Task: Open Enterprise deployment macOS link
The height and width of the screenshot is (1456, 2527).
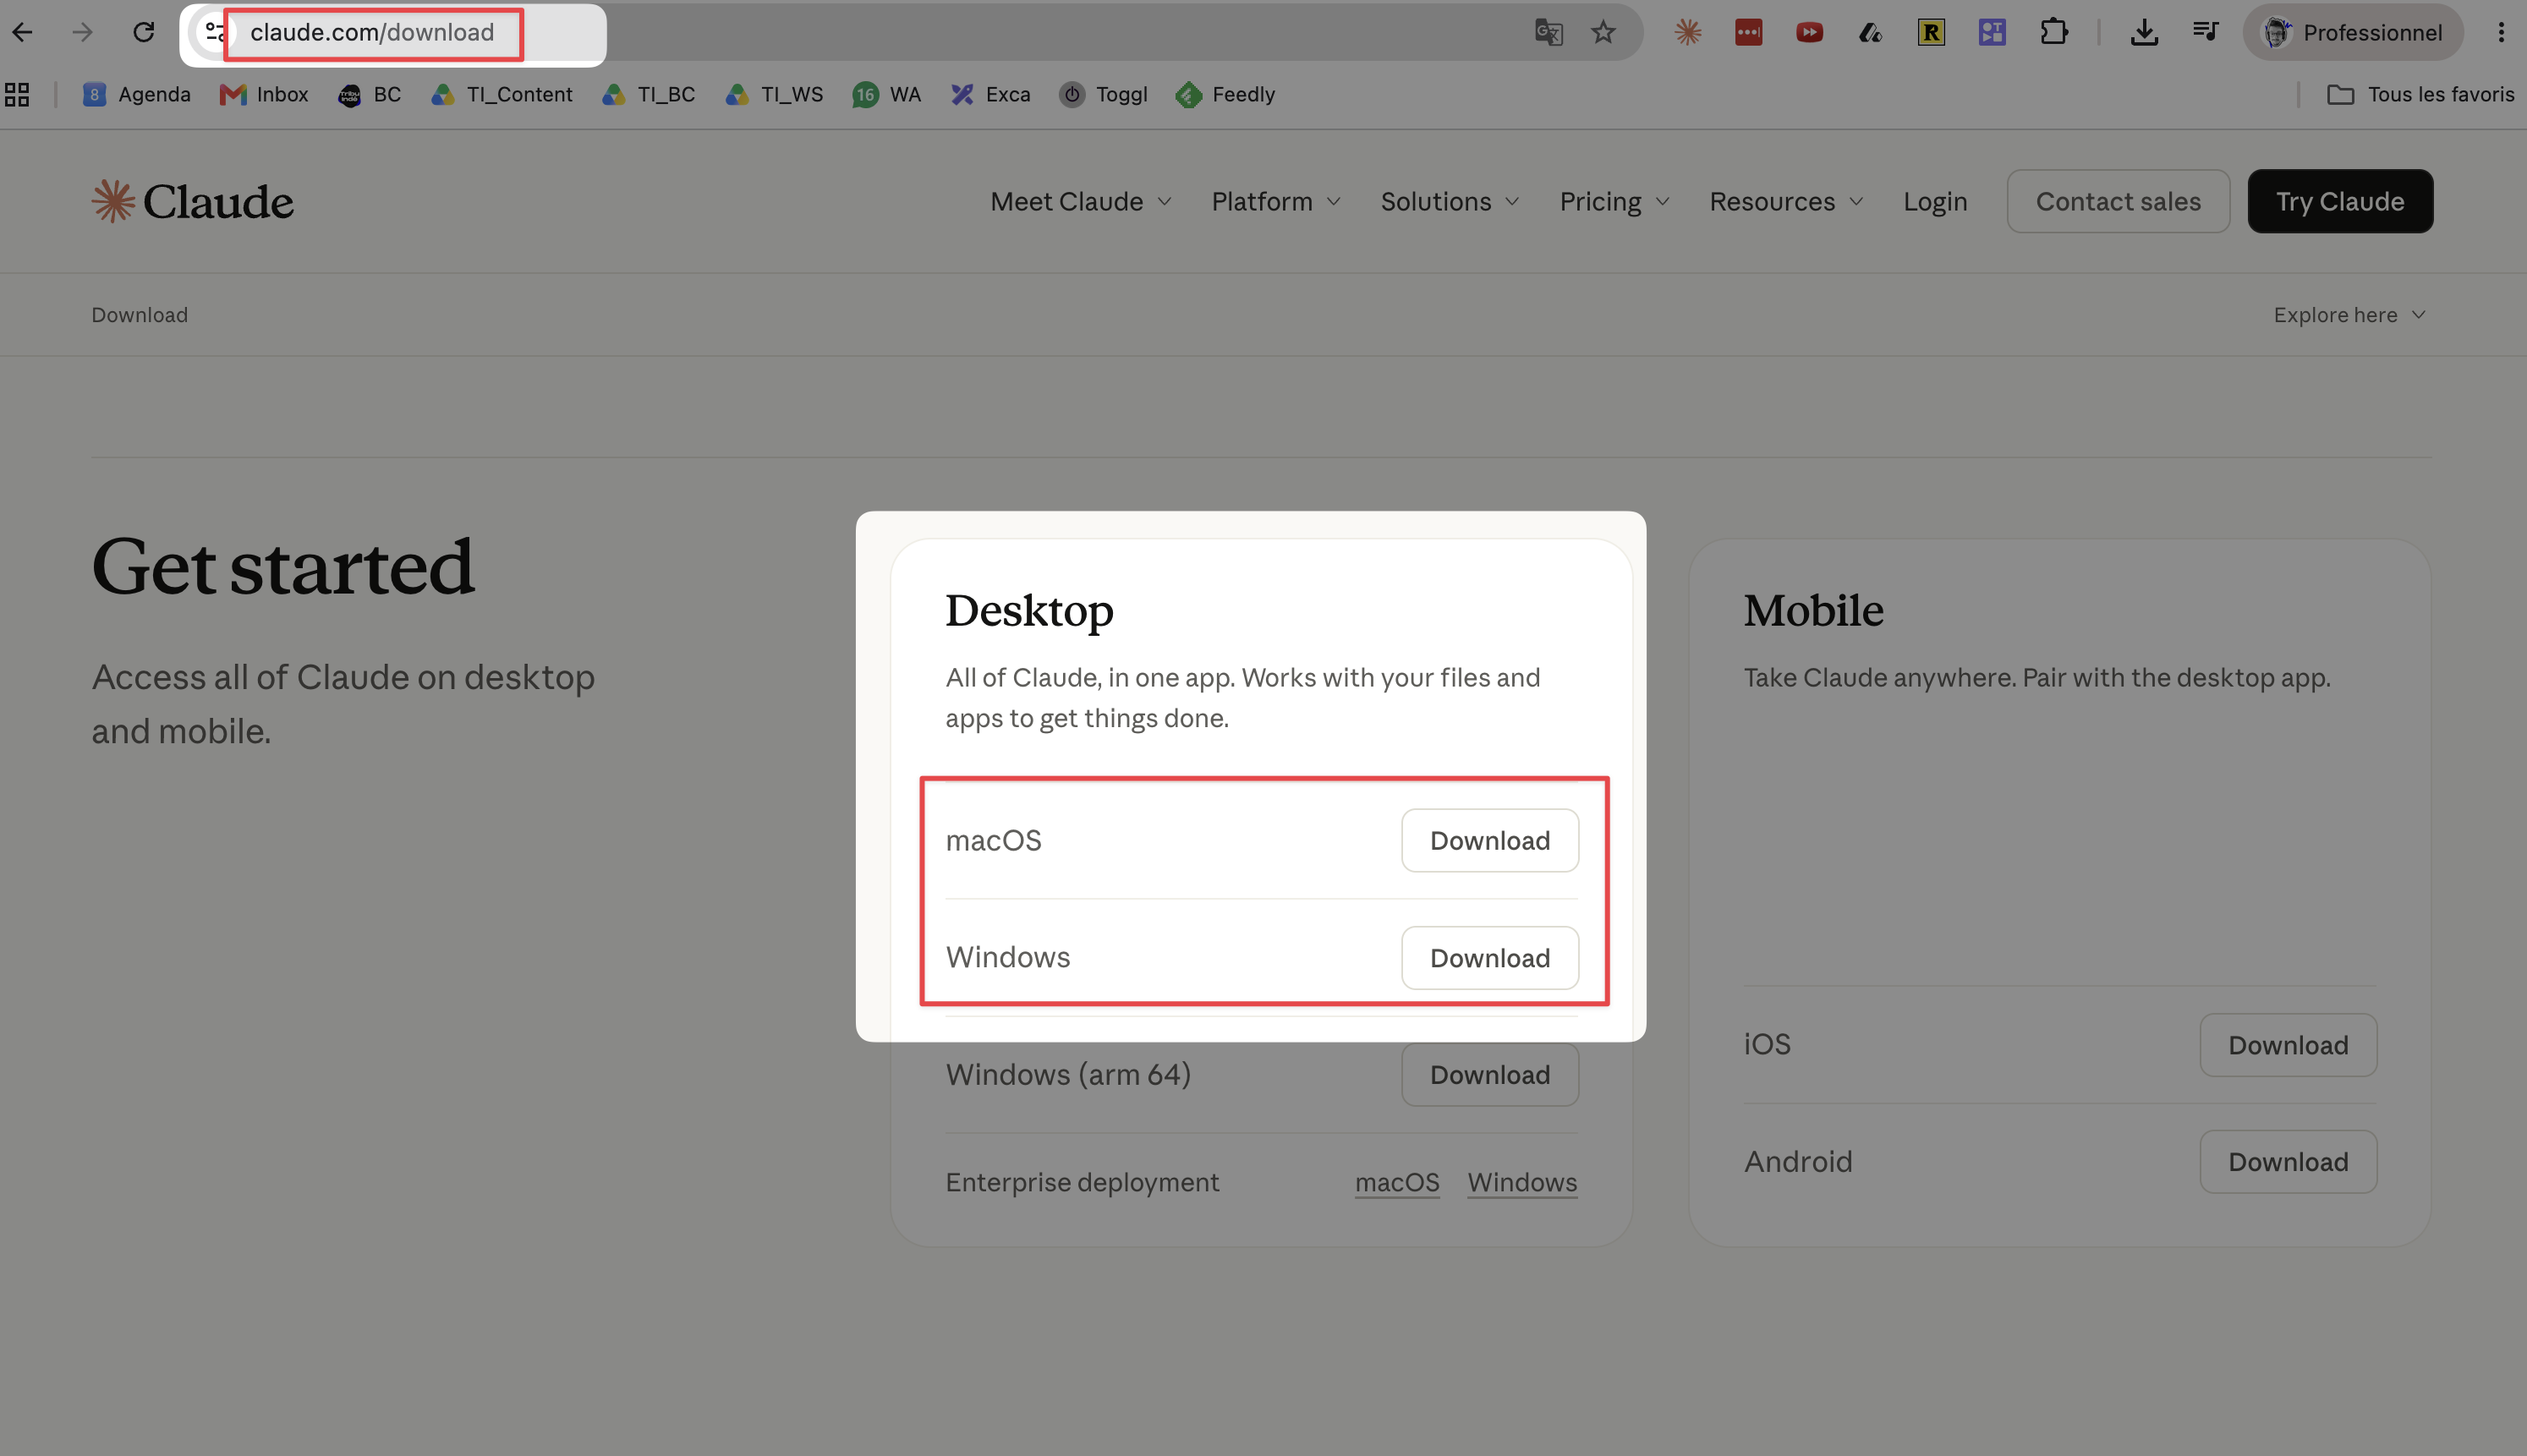Action: [x=1397, y=1182]
